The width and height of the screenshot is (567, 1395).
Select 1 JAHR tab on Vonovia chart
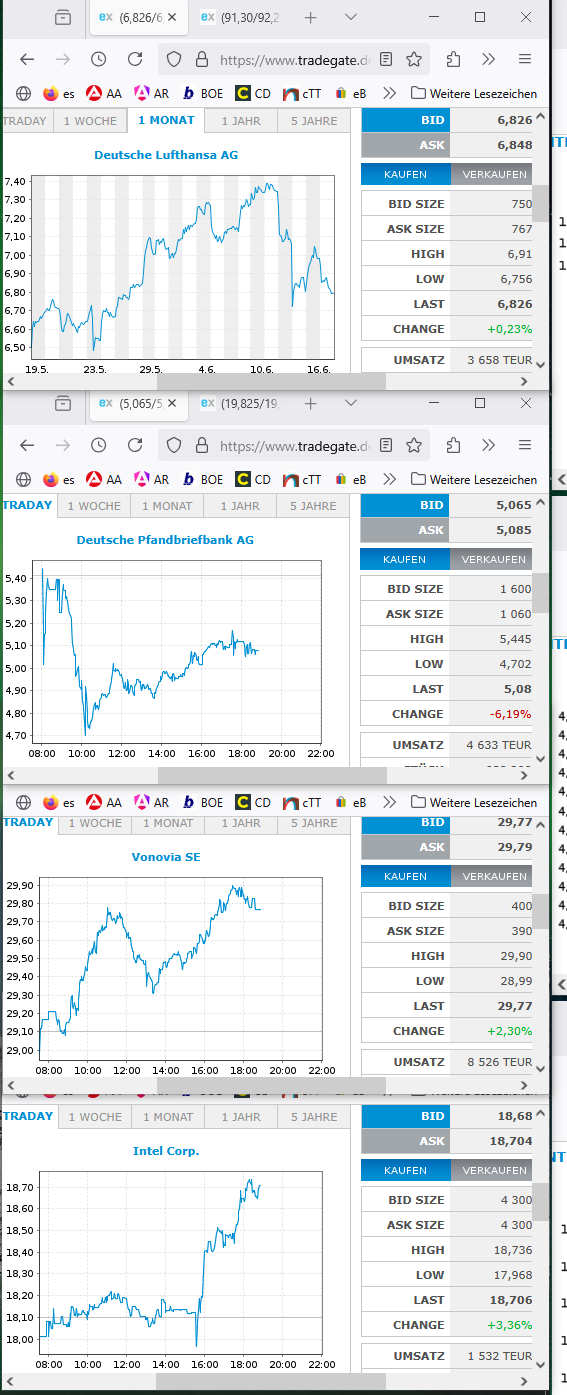[x=240, y=823]
